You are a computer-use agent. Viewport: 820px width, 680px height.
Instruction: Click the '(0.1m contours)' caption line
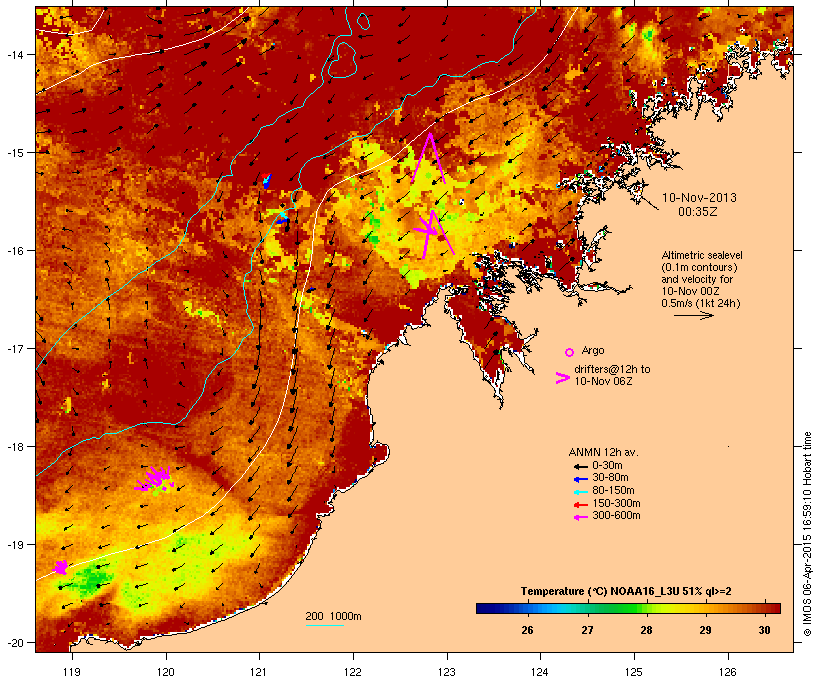point(699,267)
